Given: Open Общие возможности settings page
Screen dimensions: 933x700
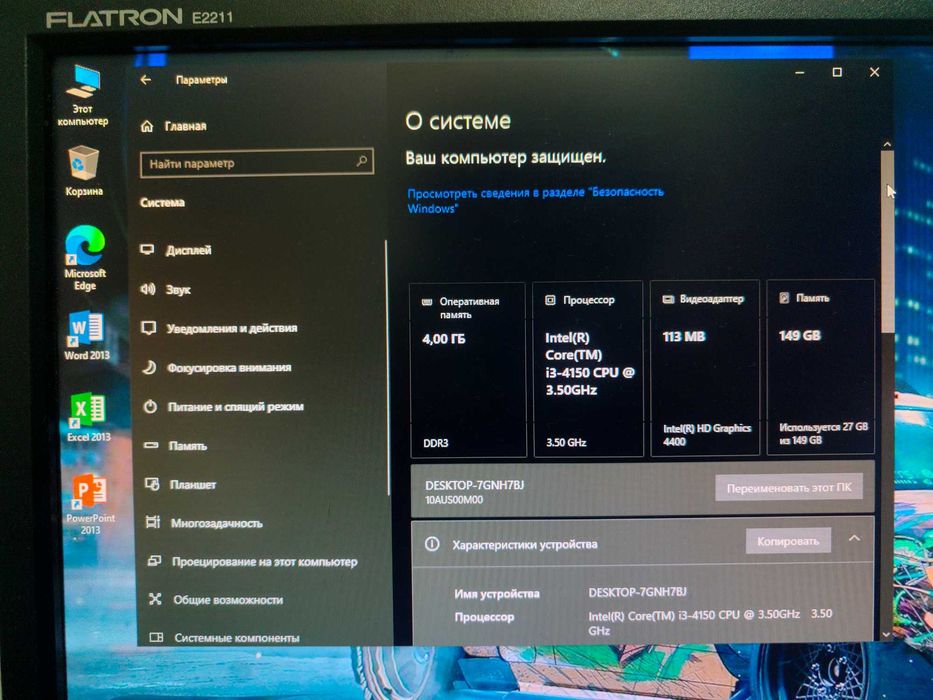Looking at the screenshot, I should 228,599.
